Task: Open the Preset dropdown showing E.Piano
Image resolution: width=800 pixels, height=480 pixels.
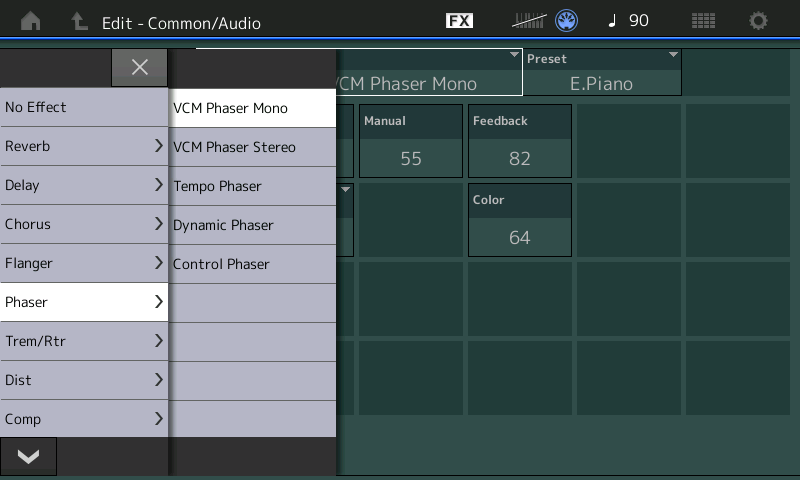Action: [601, 73]
